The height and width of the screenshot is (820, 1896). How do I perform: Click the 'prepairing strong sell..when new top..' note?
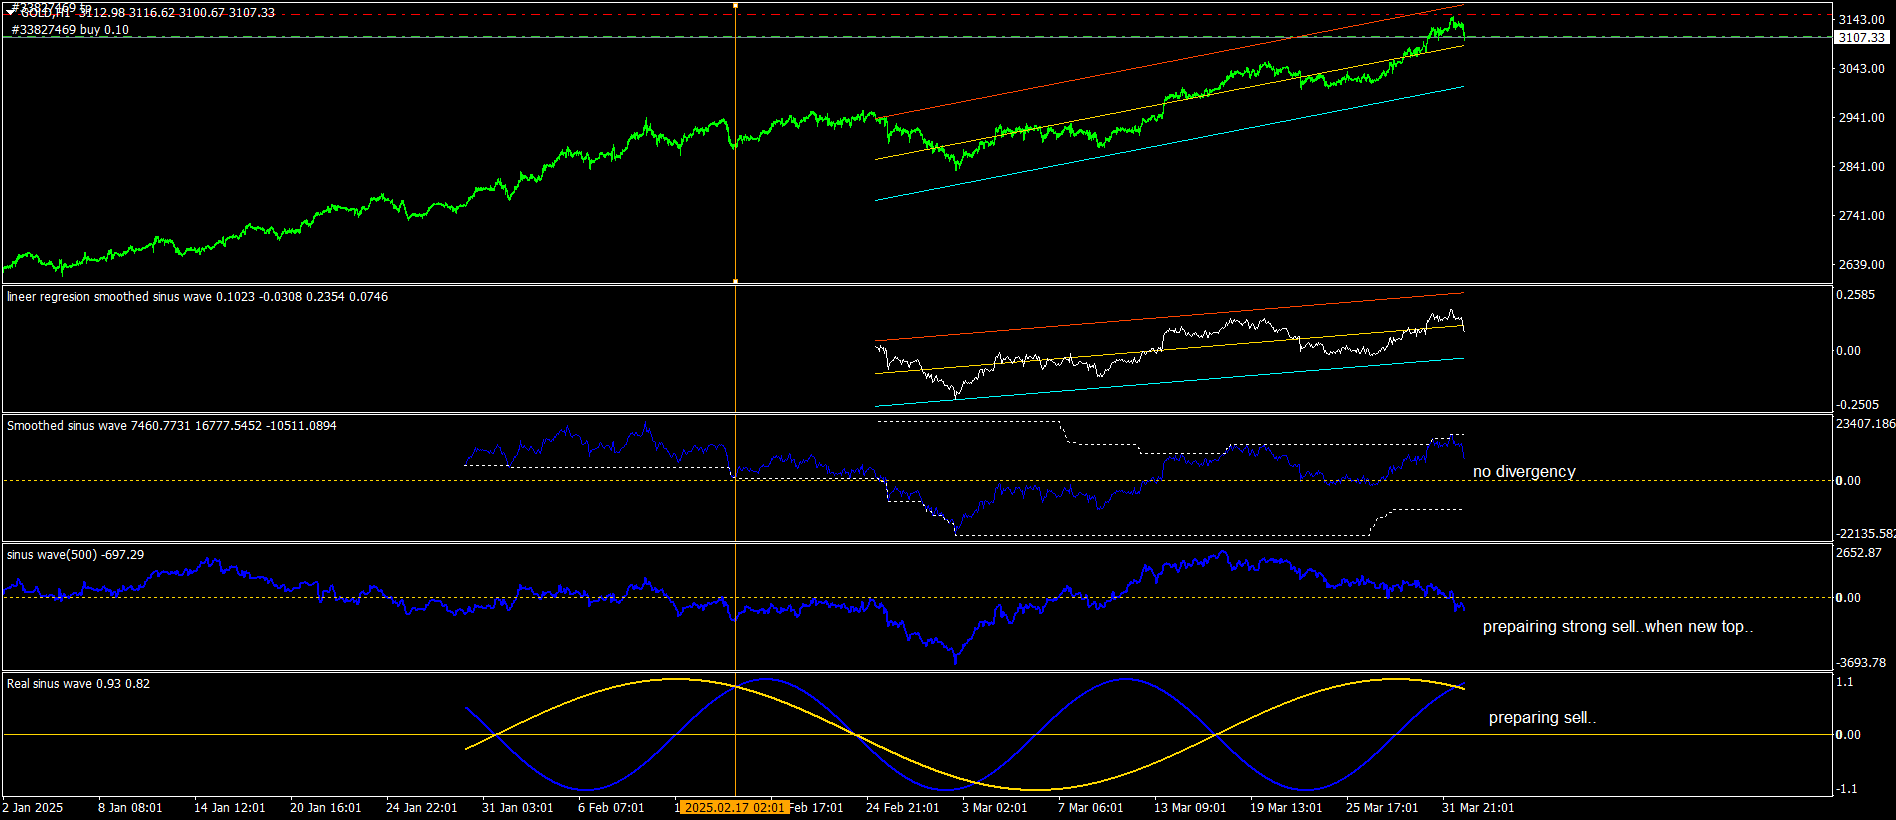pos(1618,627)
